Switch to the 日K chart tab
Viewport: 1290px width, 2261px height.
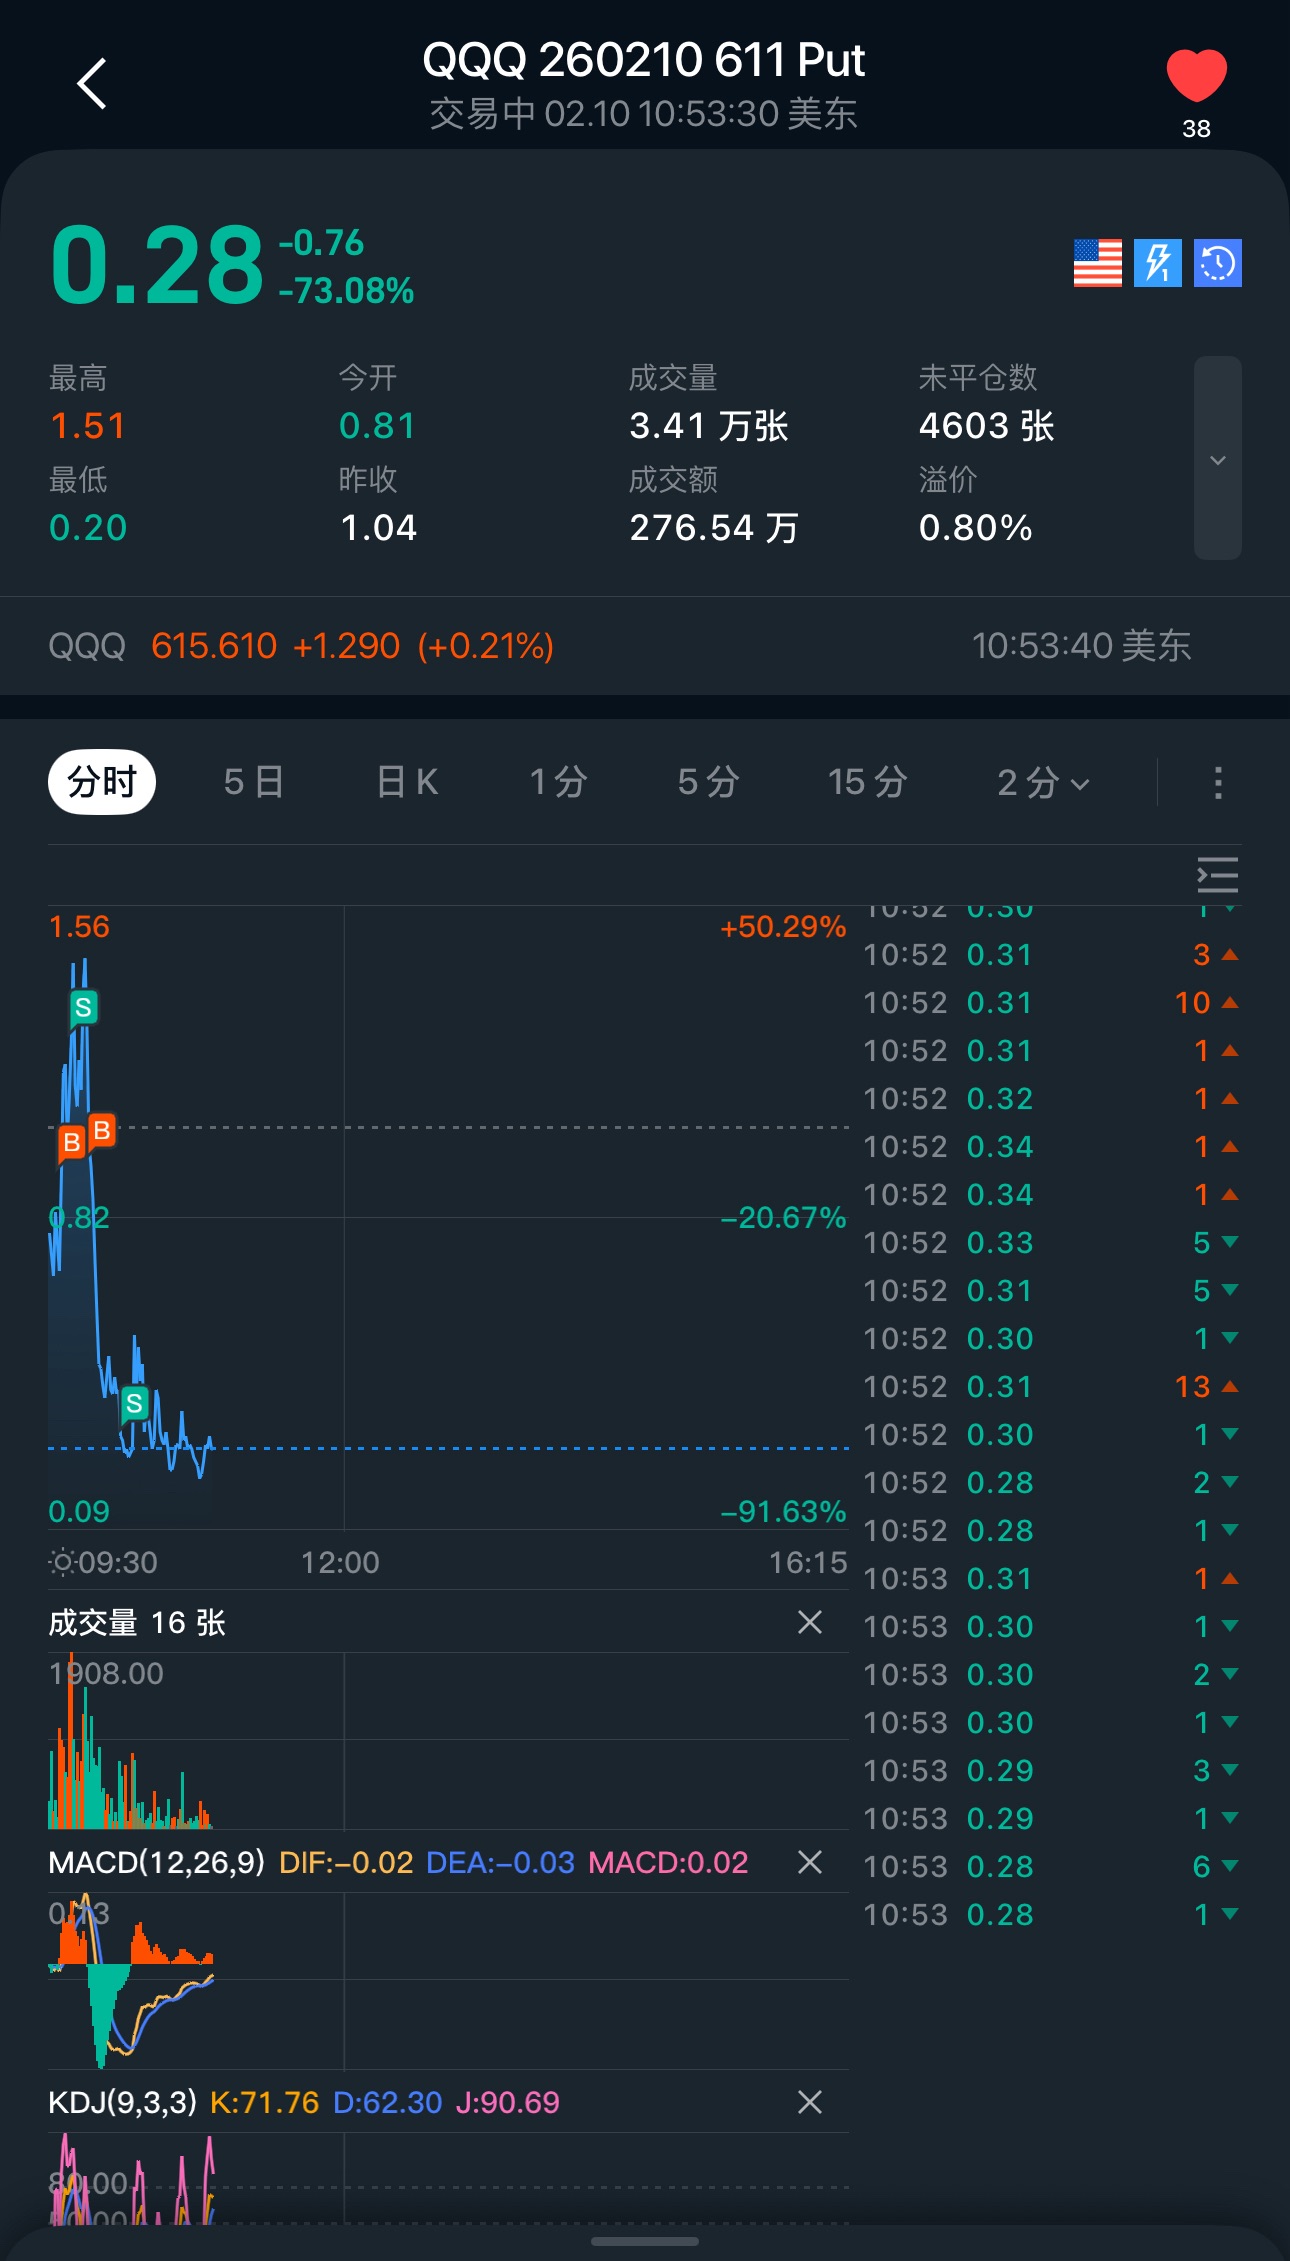coord(407,782)
